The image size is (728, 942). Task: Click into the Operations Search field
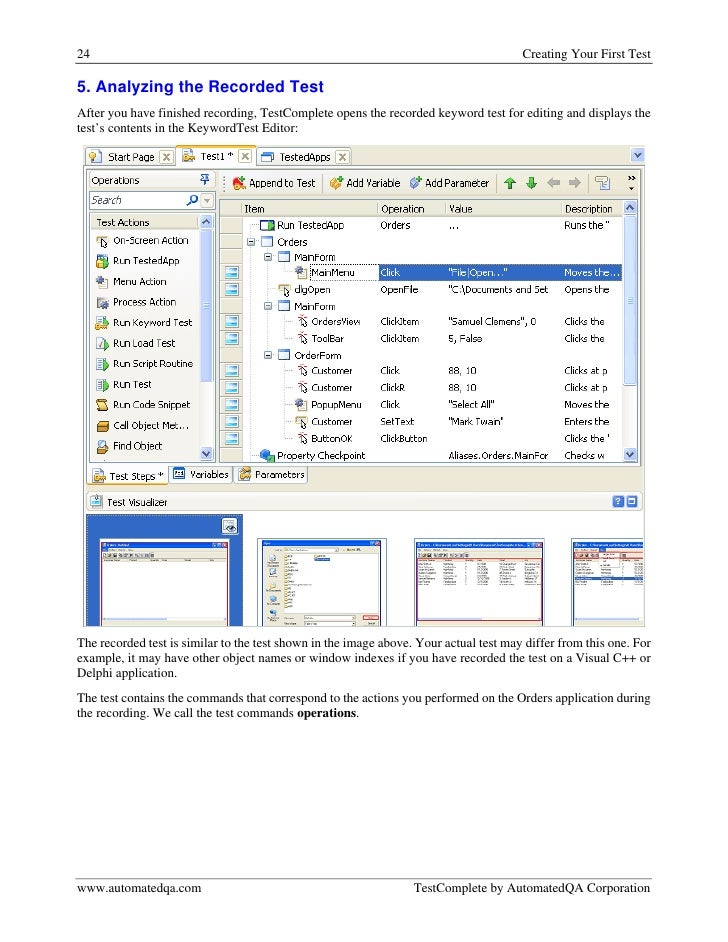point(138,200)
